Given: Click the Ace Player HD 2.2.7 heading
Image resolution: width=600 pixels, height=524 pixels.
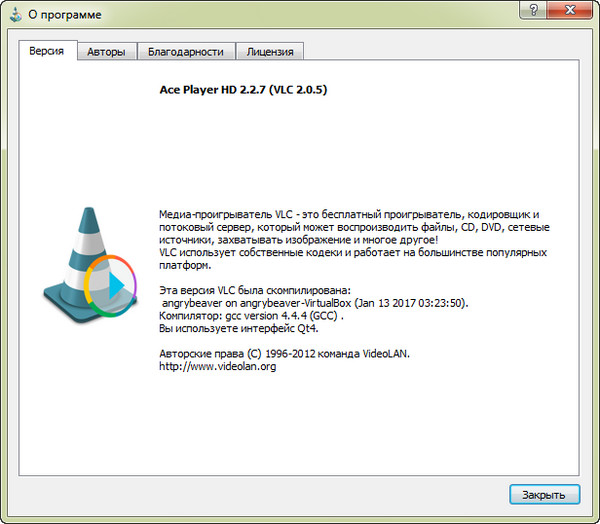Looking at the screenshot, I should tap(243, 90).
